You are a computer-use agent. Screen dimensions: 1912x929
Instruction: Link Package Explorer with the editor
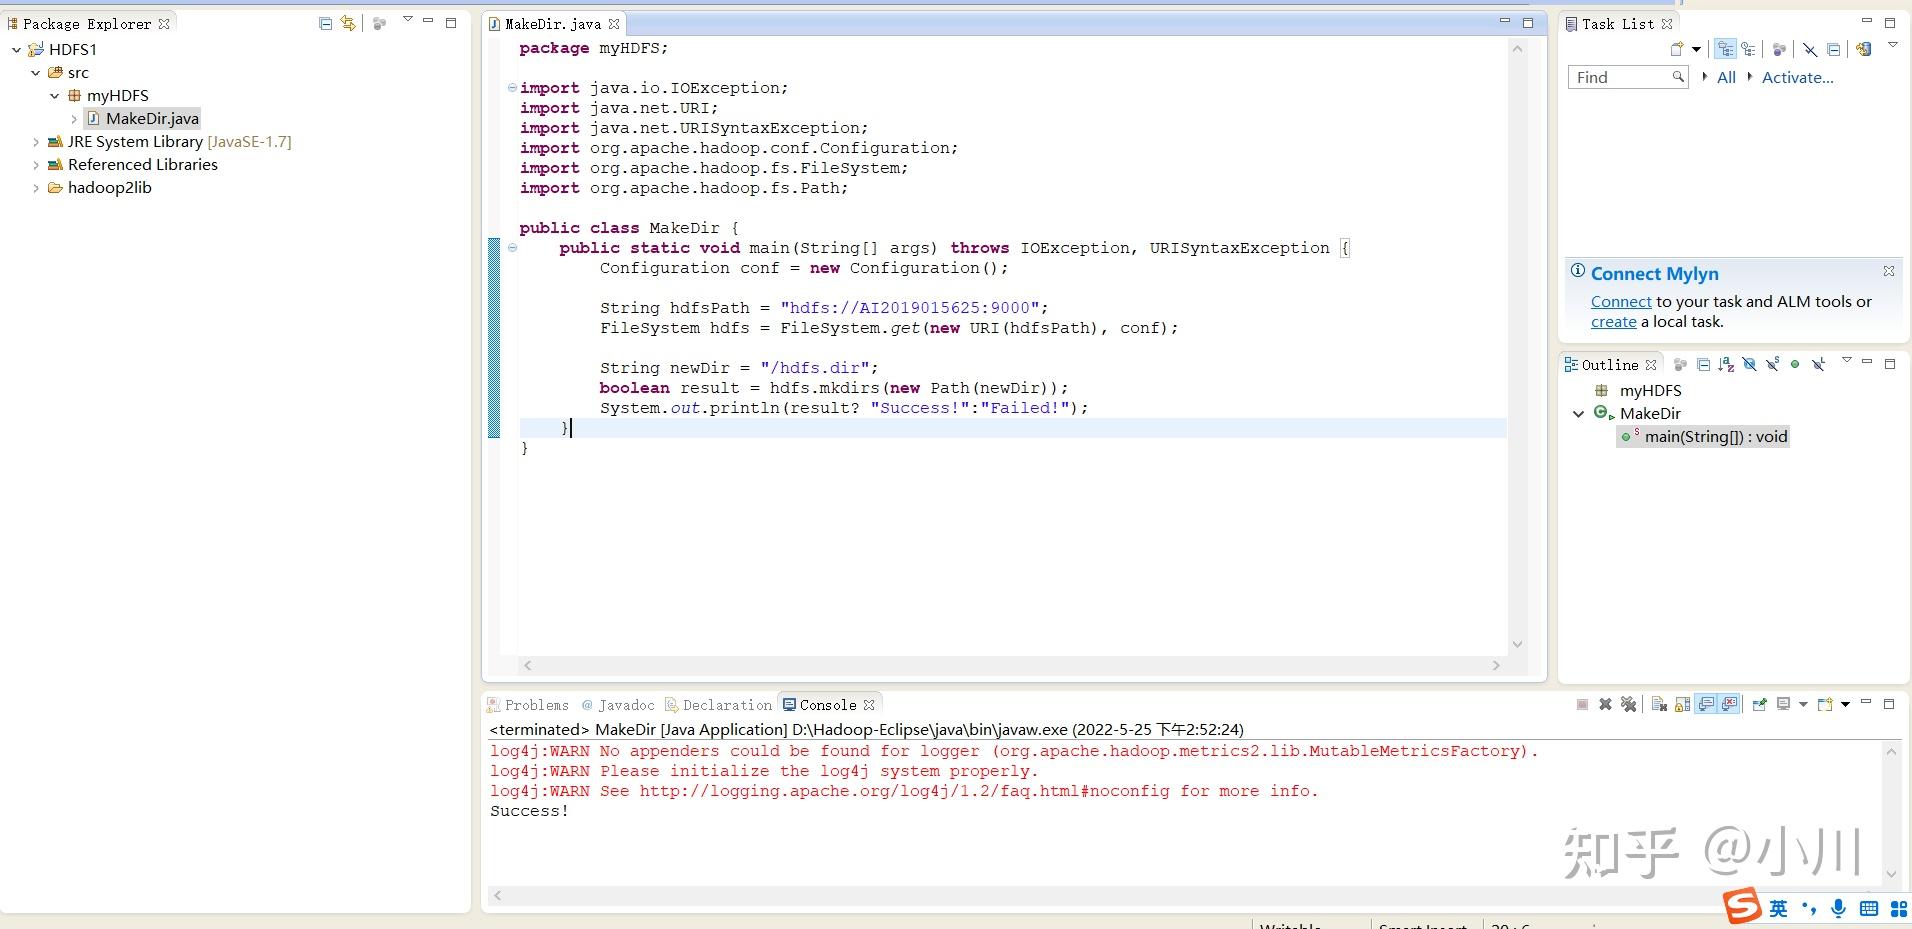(x=347, y=22)
